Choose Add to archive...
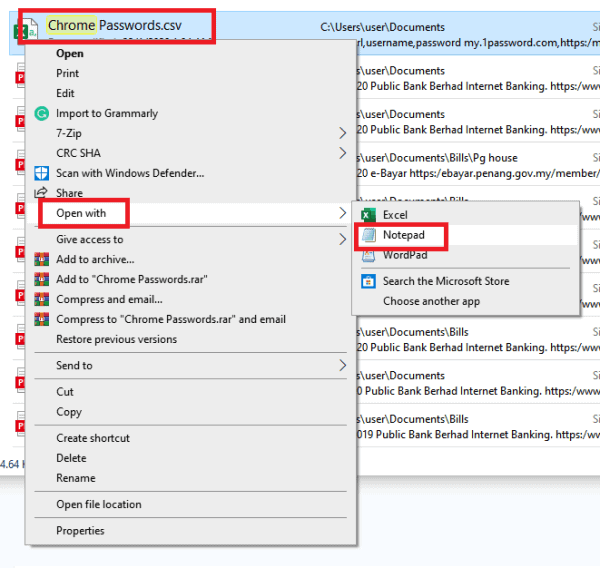 tap(95, 259)
